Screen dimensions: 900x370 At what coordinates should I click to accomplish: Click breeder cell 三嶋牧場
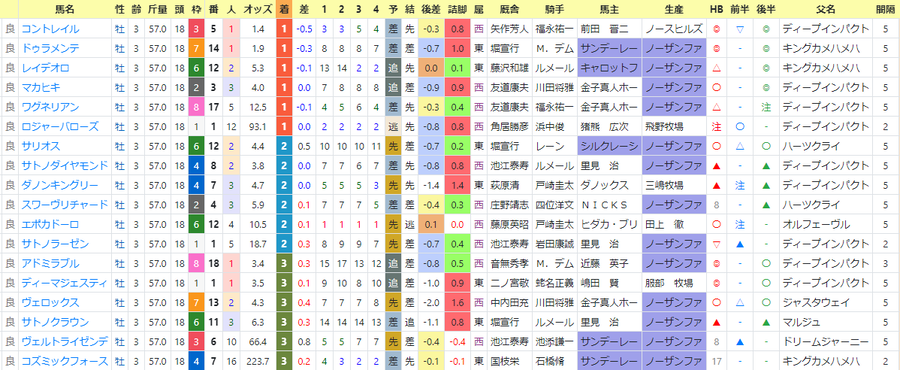664,185
